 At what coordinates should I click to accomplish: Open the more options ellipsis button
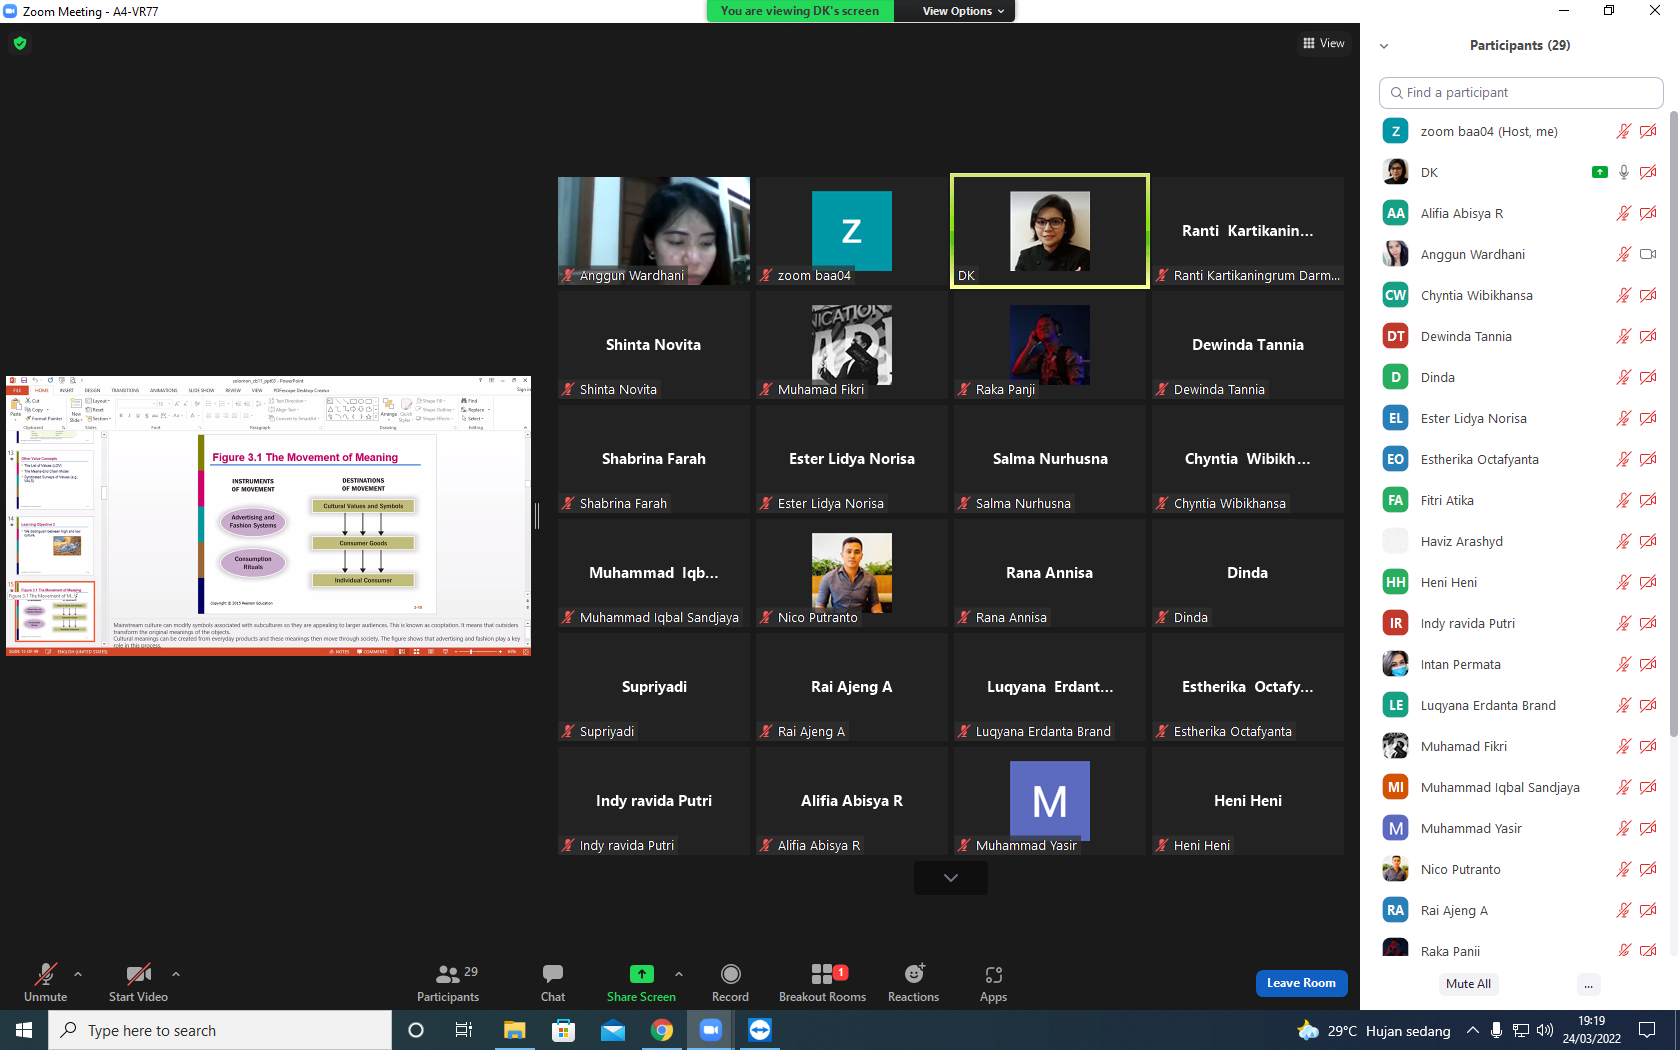[x=1588, y=984]
